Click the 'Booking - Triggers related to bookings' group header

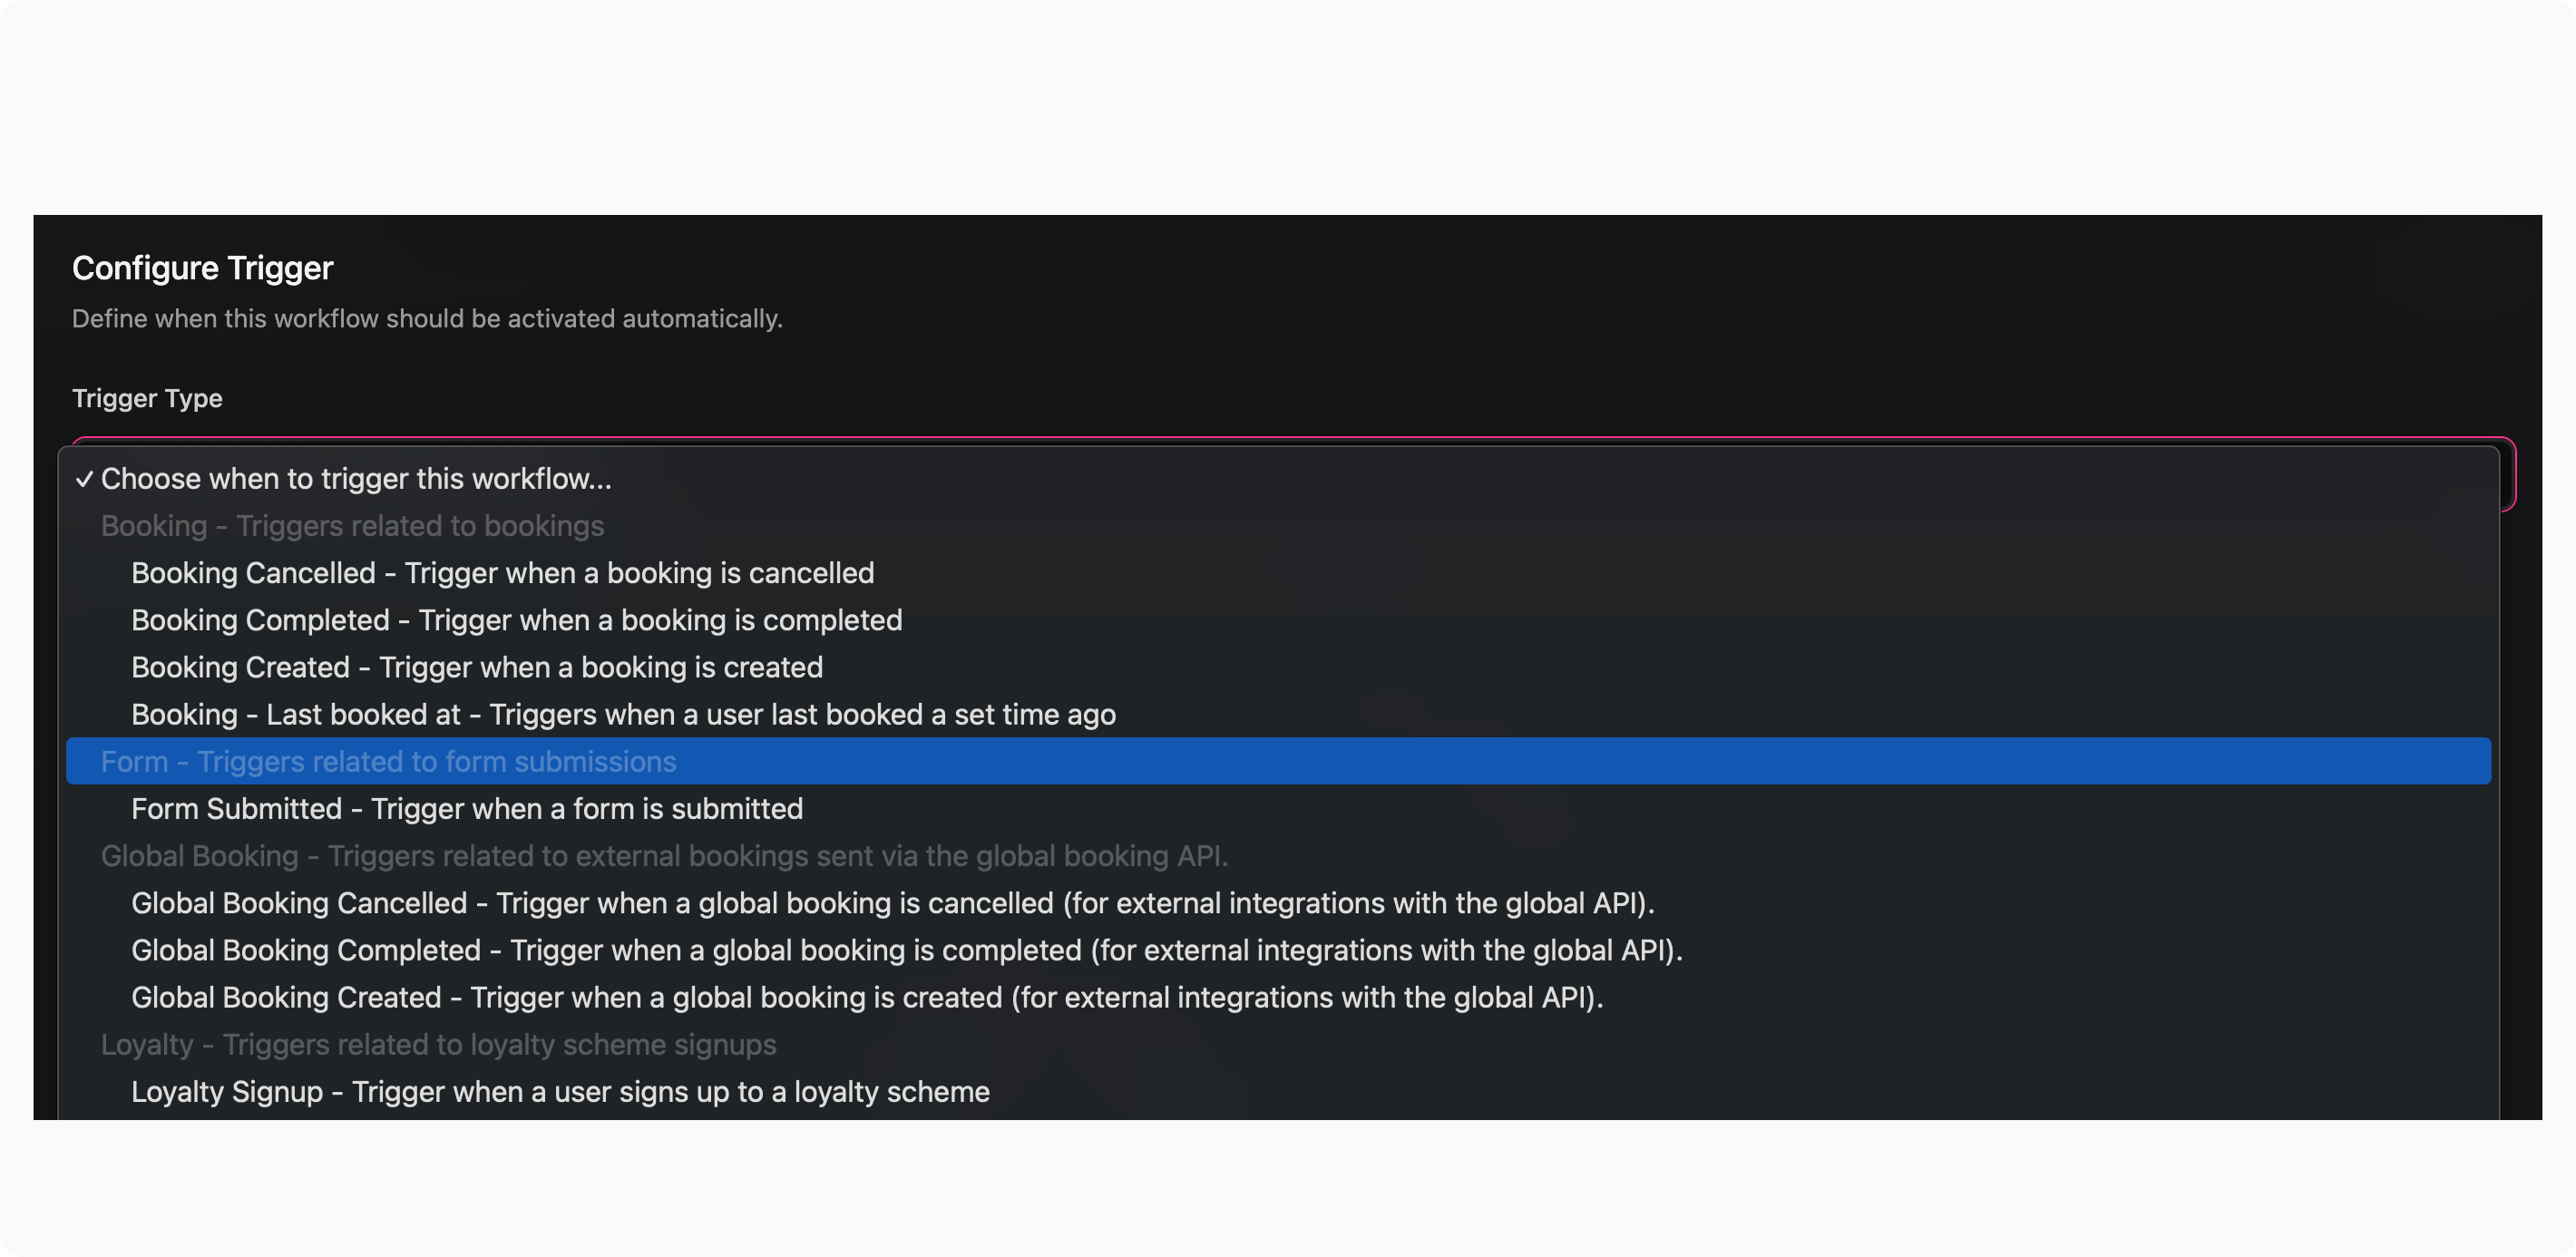352,526
